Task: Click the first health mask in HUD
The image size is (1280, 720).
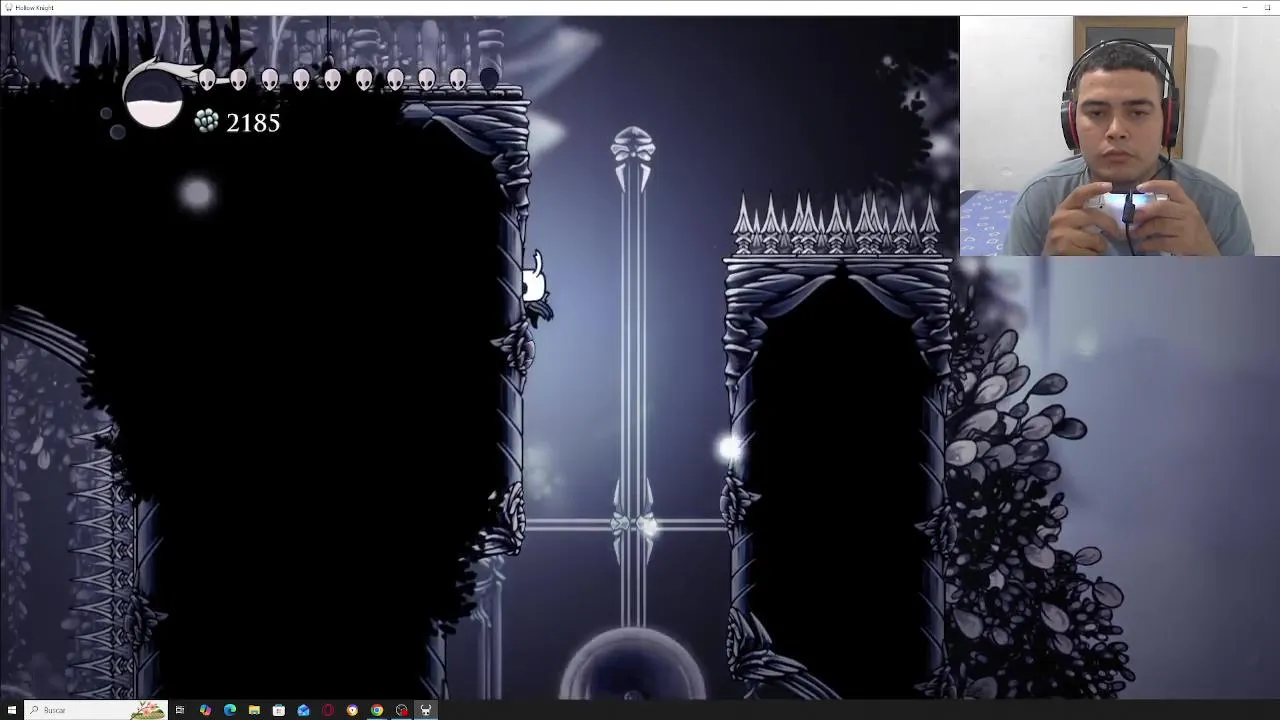Action: [207, 80]
